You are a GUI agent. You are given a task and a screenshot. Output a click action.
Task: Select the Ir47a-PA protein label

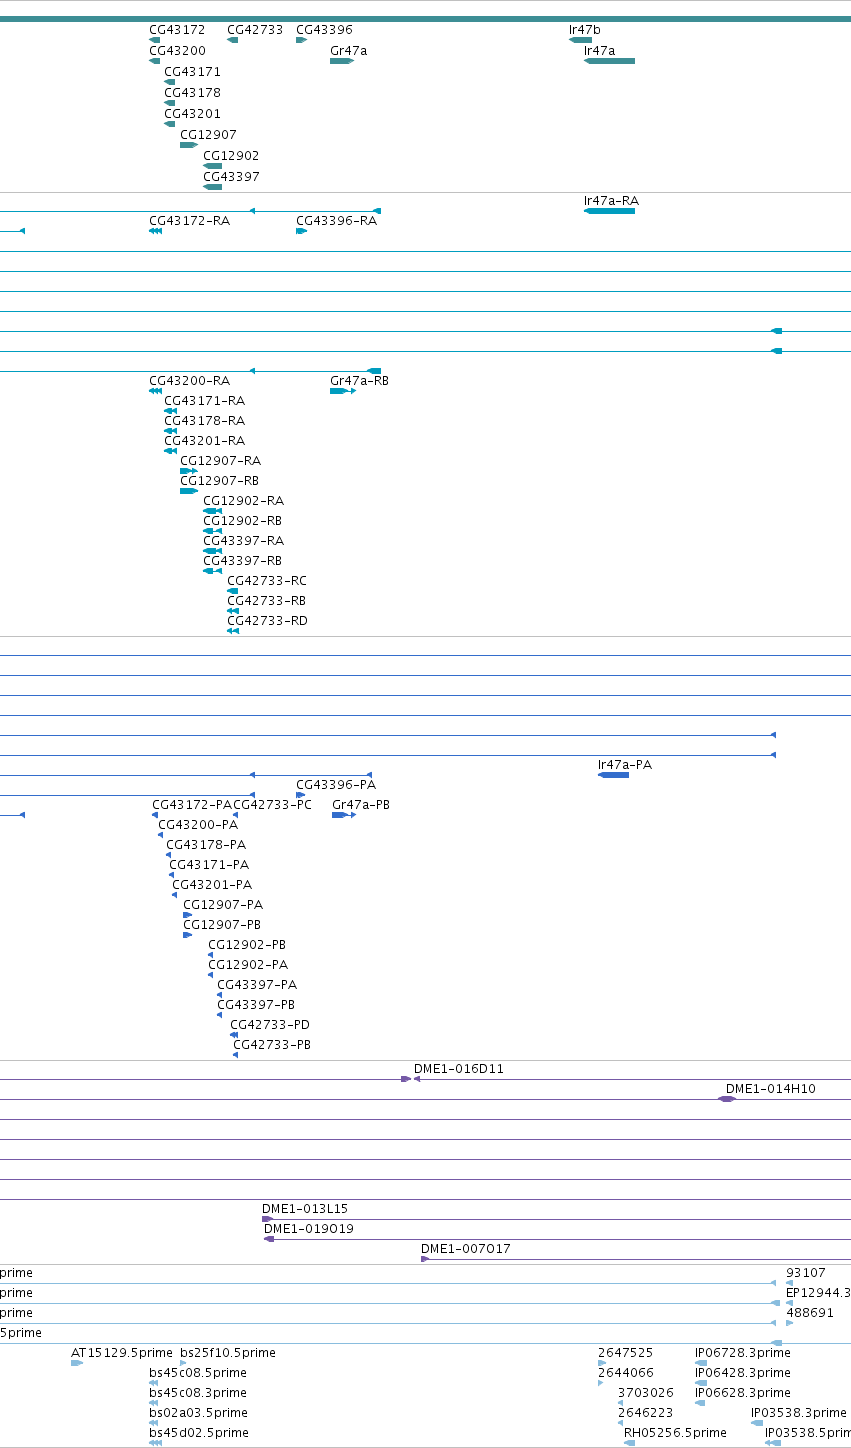pyautogui.click(x=625, y=765)
